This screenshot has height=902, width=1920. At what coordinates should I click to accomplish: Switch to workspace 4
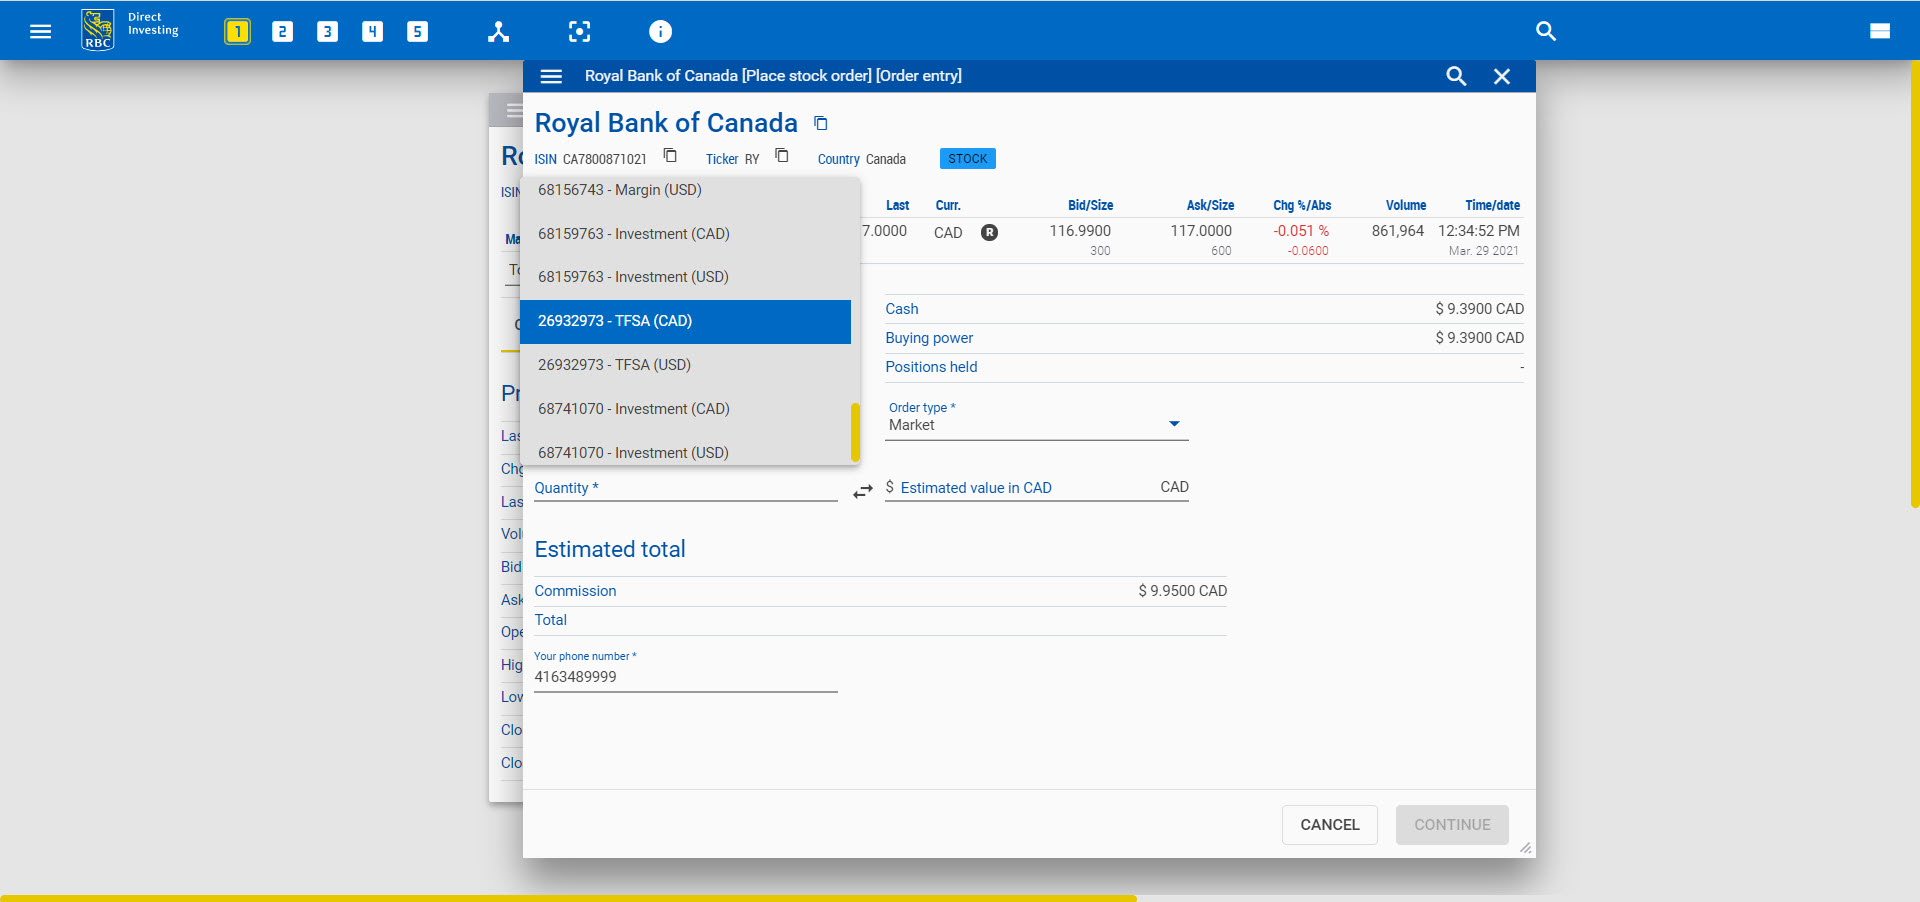[x=372, y=31]
